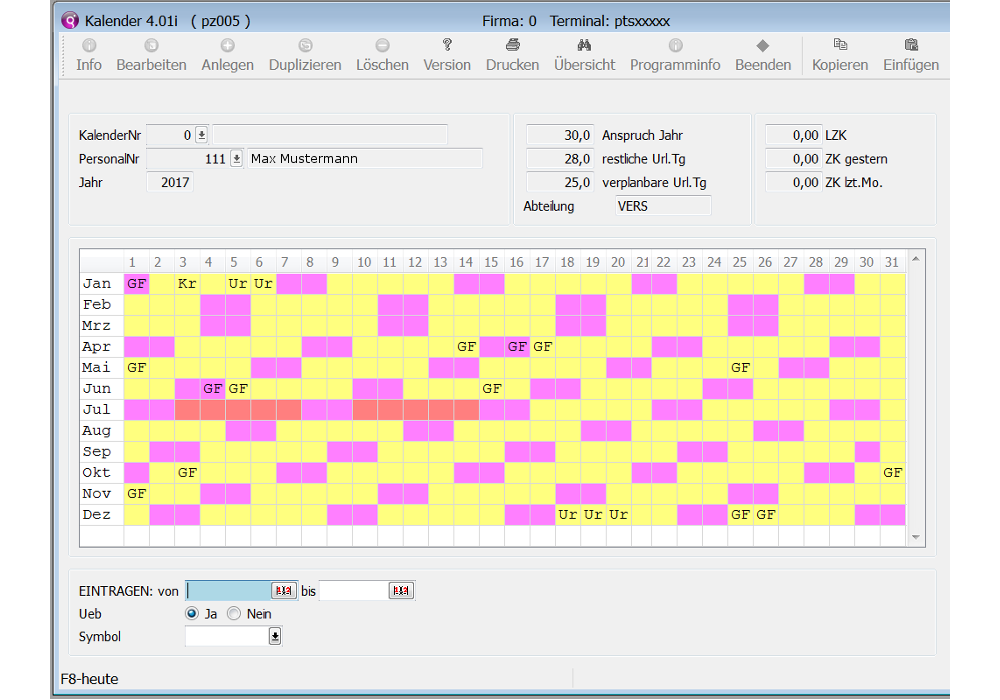Click the Löschen delete icon
The width and height of the screenshot is (1000, 700).
[x=382, y=46]
